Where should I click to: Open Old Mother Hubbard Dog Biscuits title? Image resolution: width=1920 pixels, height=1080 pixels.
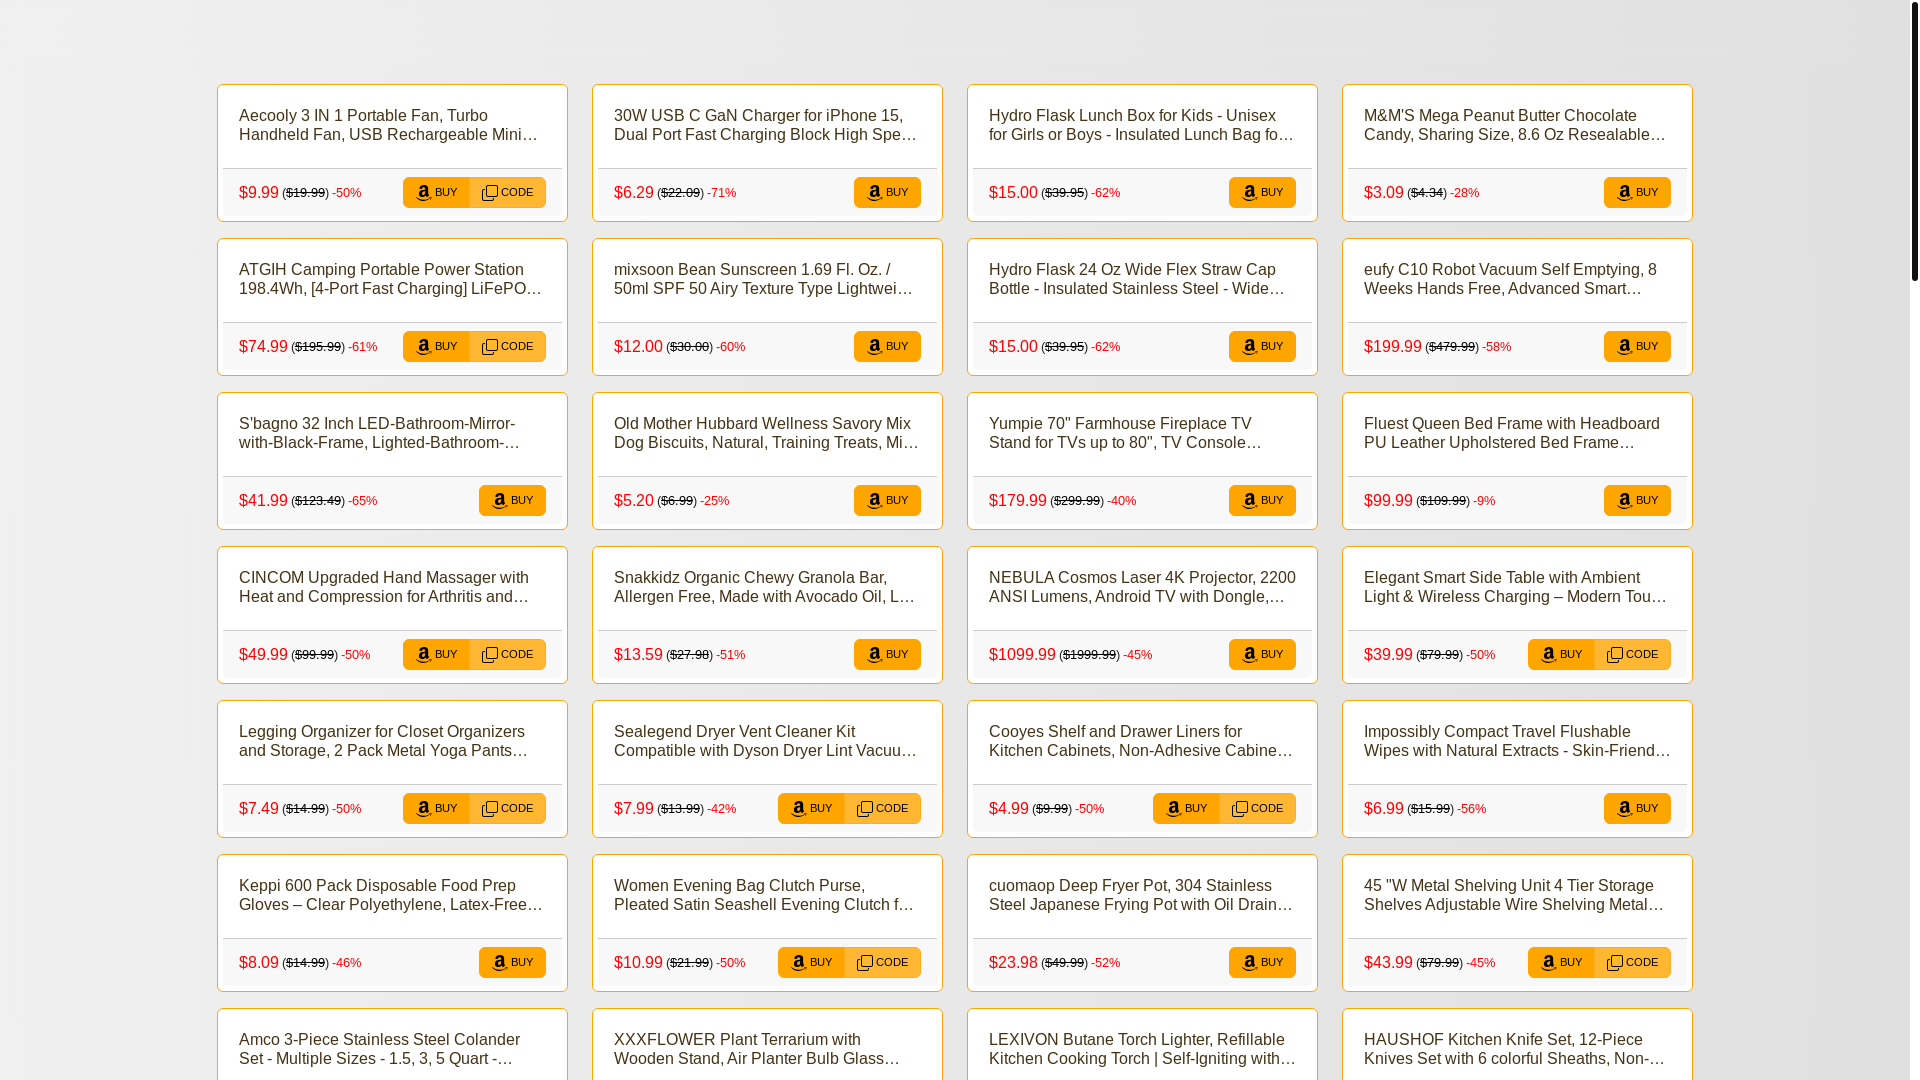click(767, 433)
